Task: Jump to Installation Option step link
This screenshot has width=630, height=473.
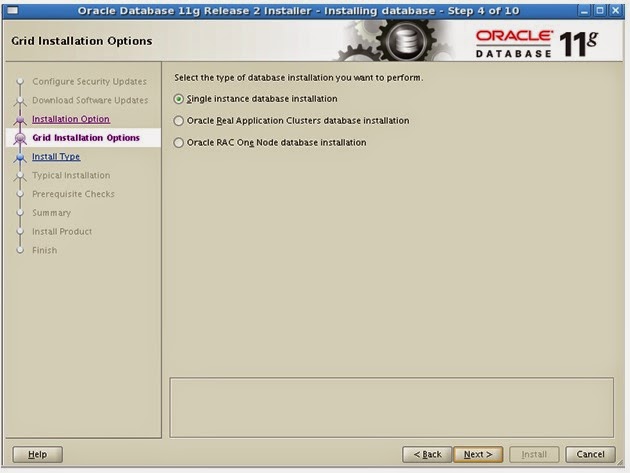Action: point(71,119)
